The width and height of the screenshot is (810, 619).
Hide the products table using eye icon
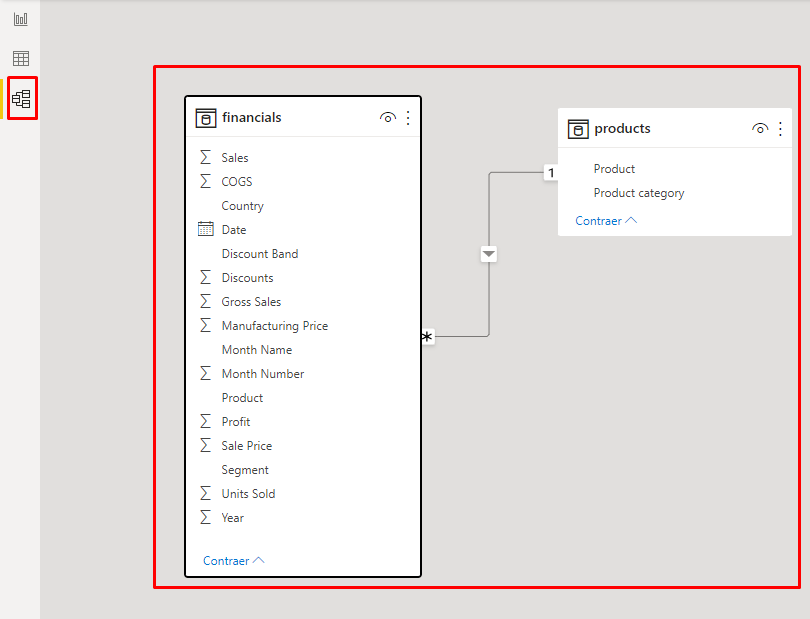[760, 129]
